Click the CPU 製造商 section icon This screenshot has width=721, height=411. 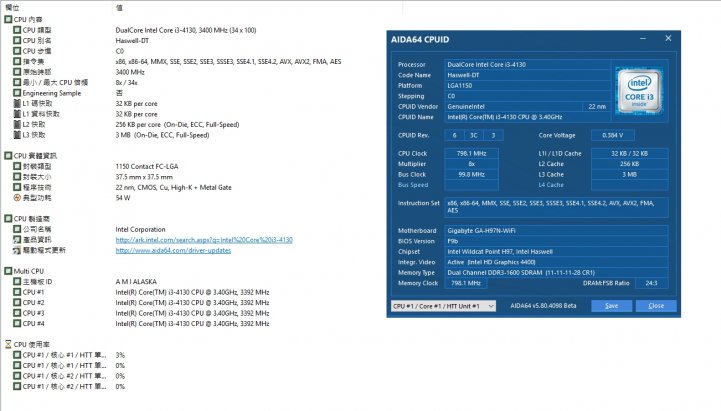pyautogui.click(x=8, y=218)
